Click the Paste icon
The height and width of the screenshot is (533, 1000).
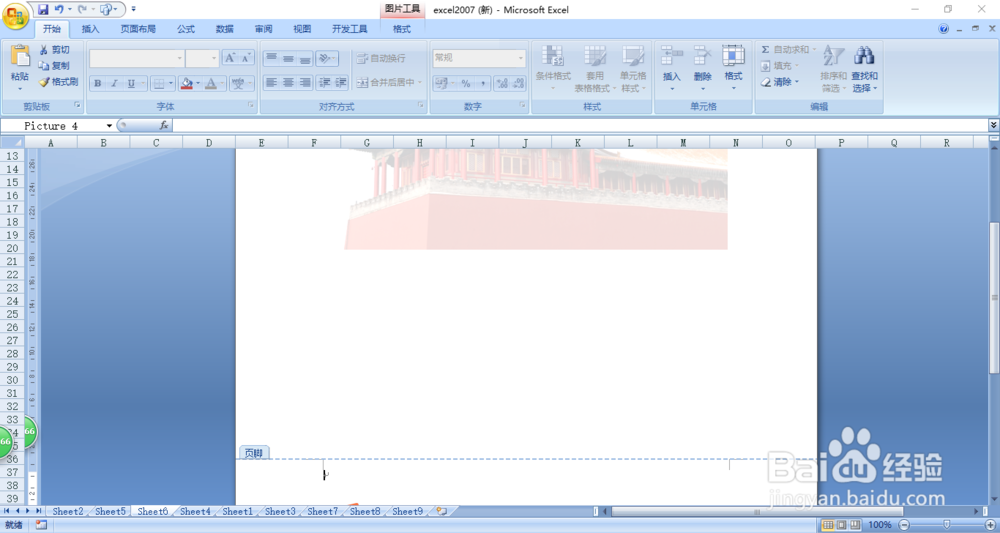click(20, 56)
